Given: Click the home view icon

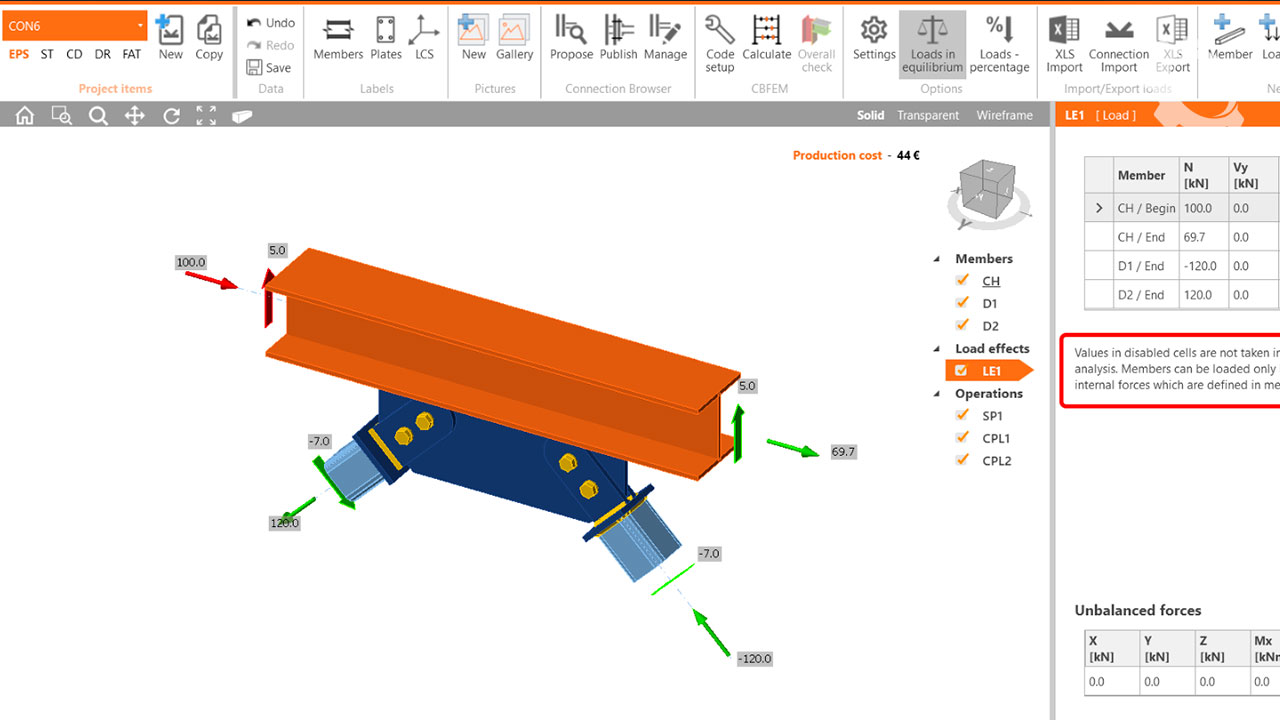Looking at the screenshot, I should [25, 116].
